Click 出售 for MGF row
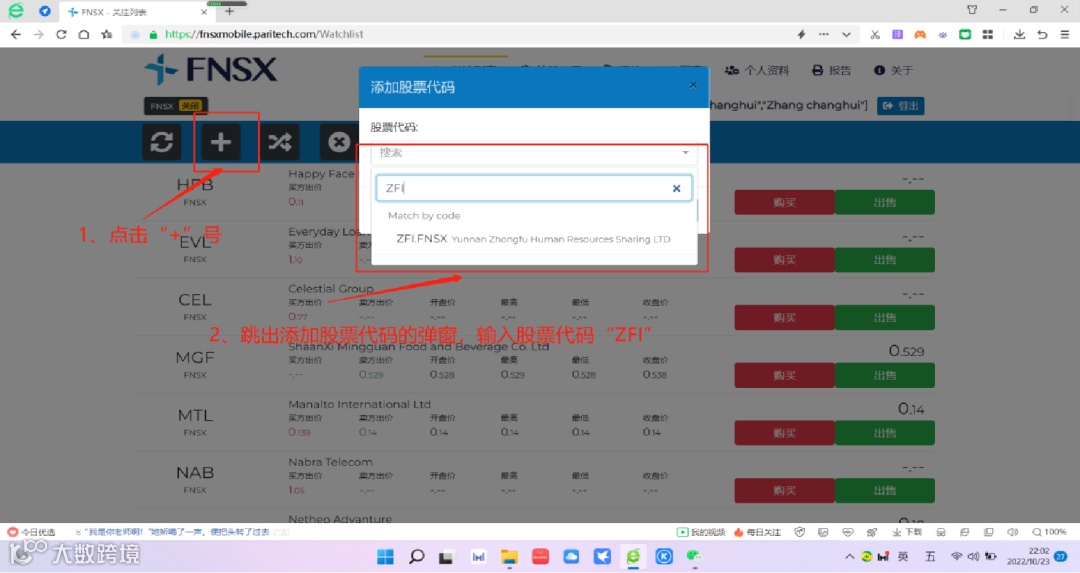The height and width of the screenshot is (573, 1080). click(x=885, y=375)
